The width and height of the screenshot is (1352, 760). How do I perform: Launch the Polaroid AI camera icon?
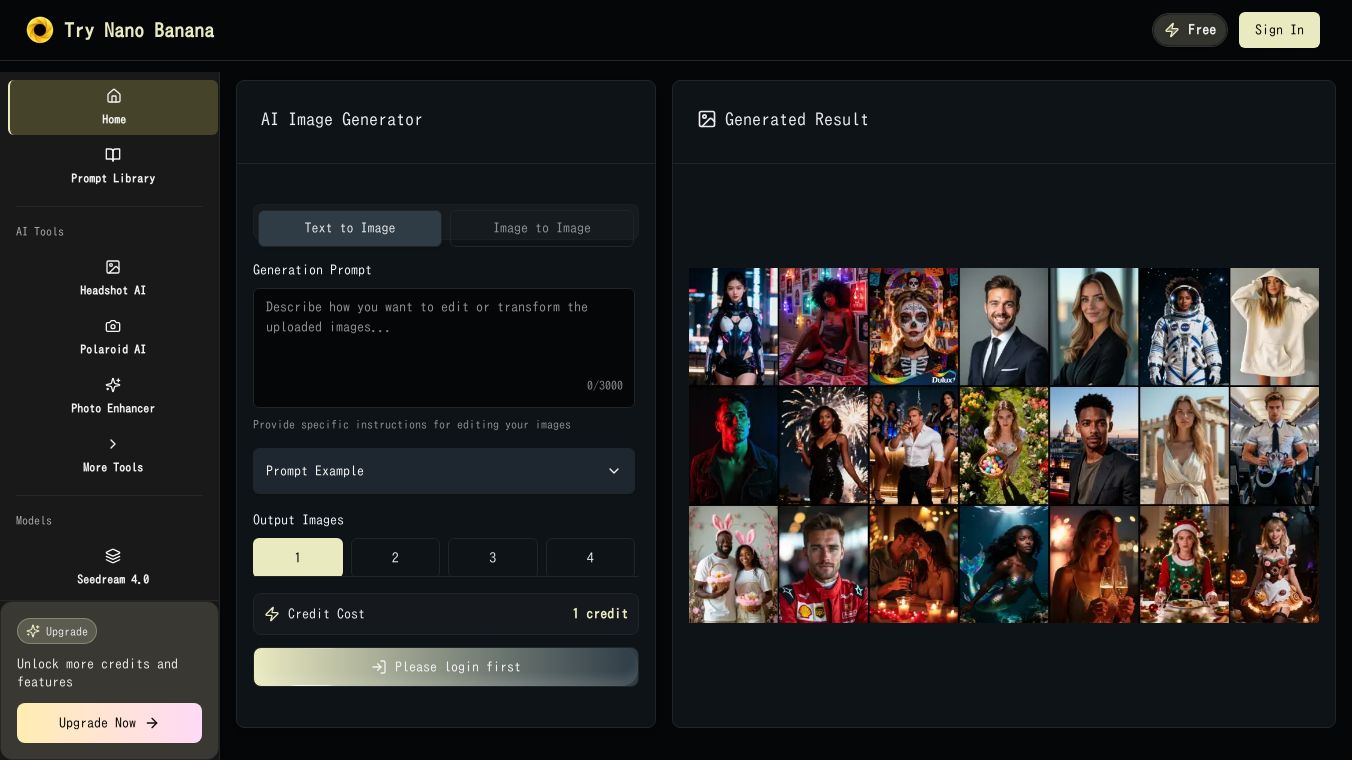pyautogui.click(x=113, y=326)
